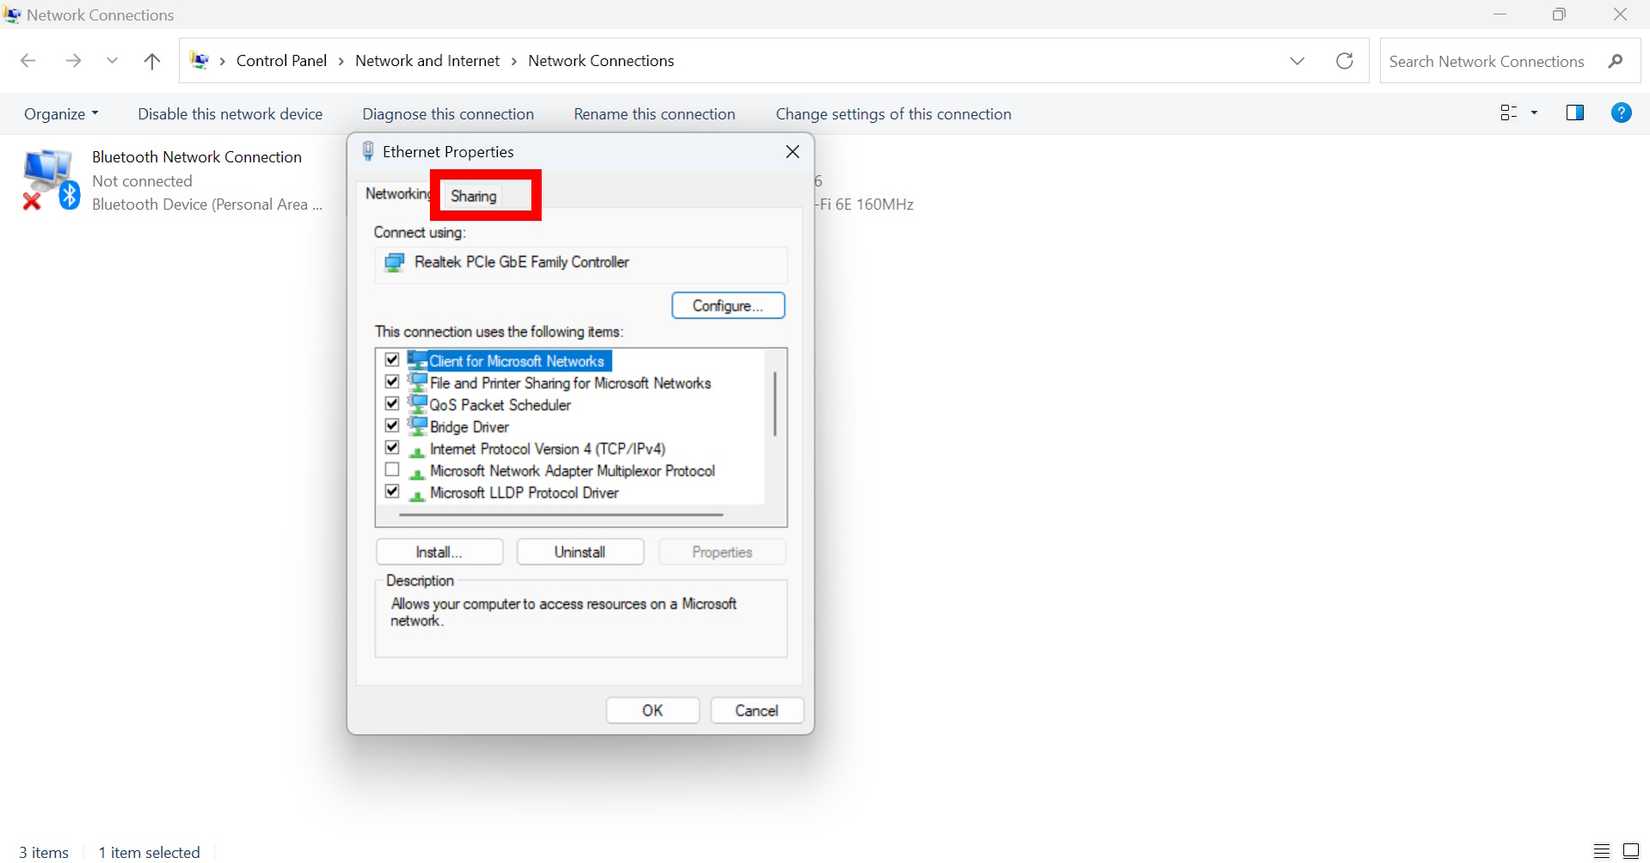This screenshot has width=1650, height=863.
Task: Click OK in Ethernet Properties
Action: [x=652, y=711]
